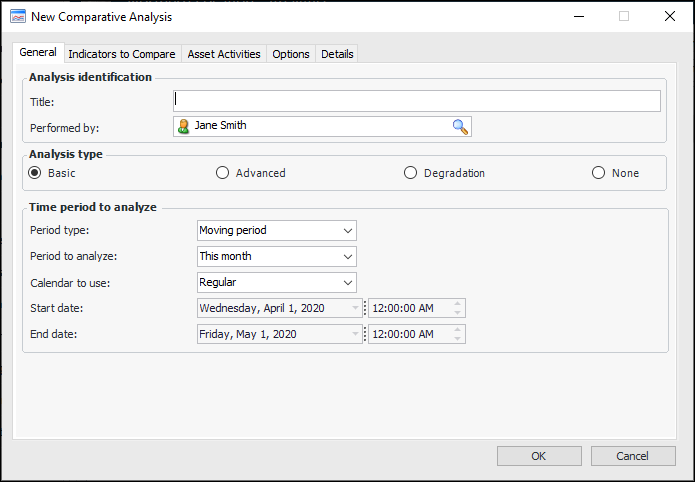Open the Asset Activities tab
Image resolution: width=695 pixels, height=482 pixels.
click(x=223, y=54)
